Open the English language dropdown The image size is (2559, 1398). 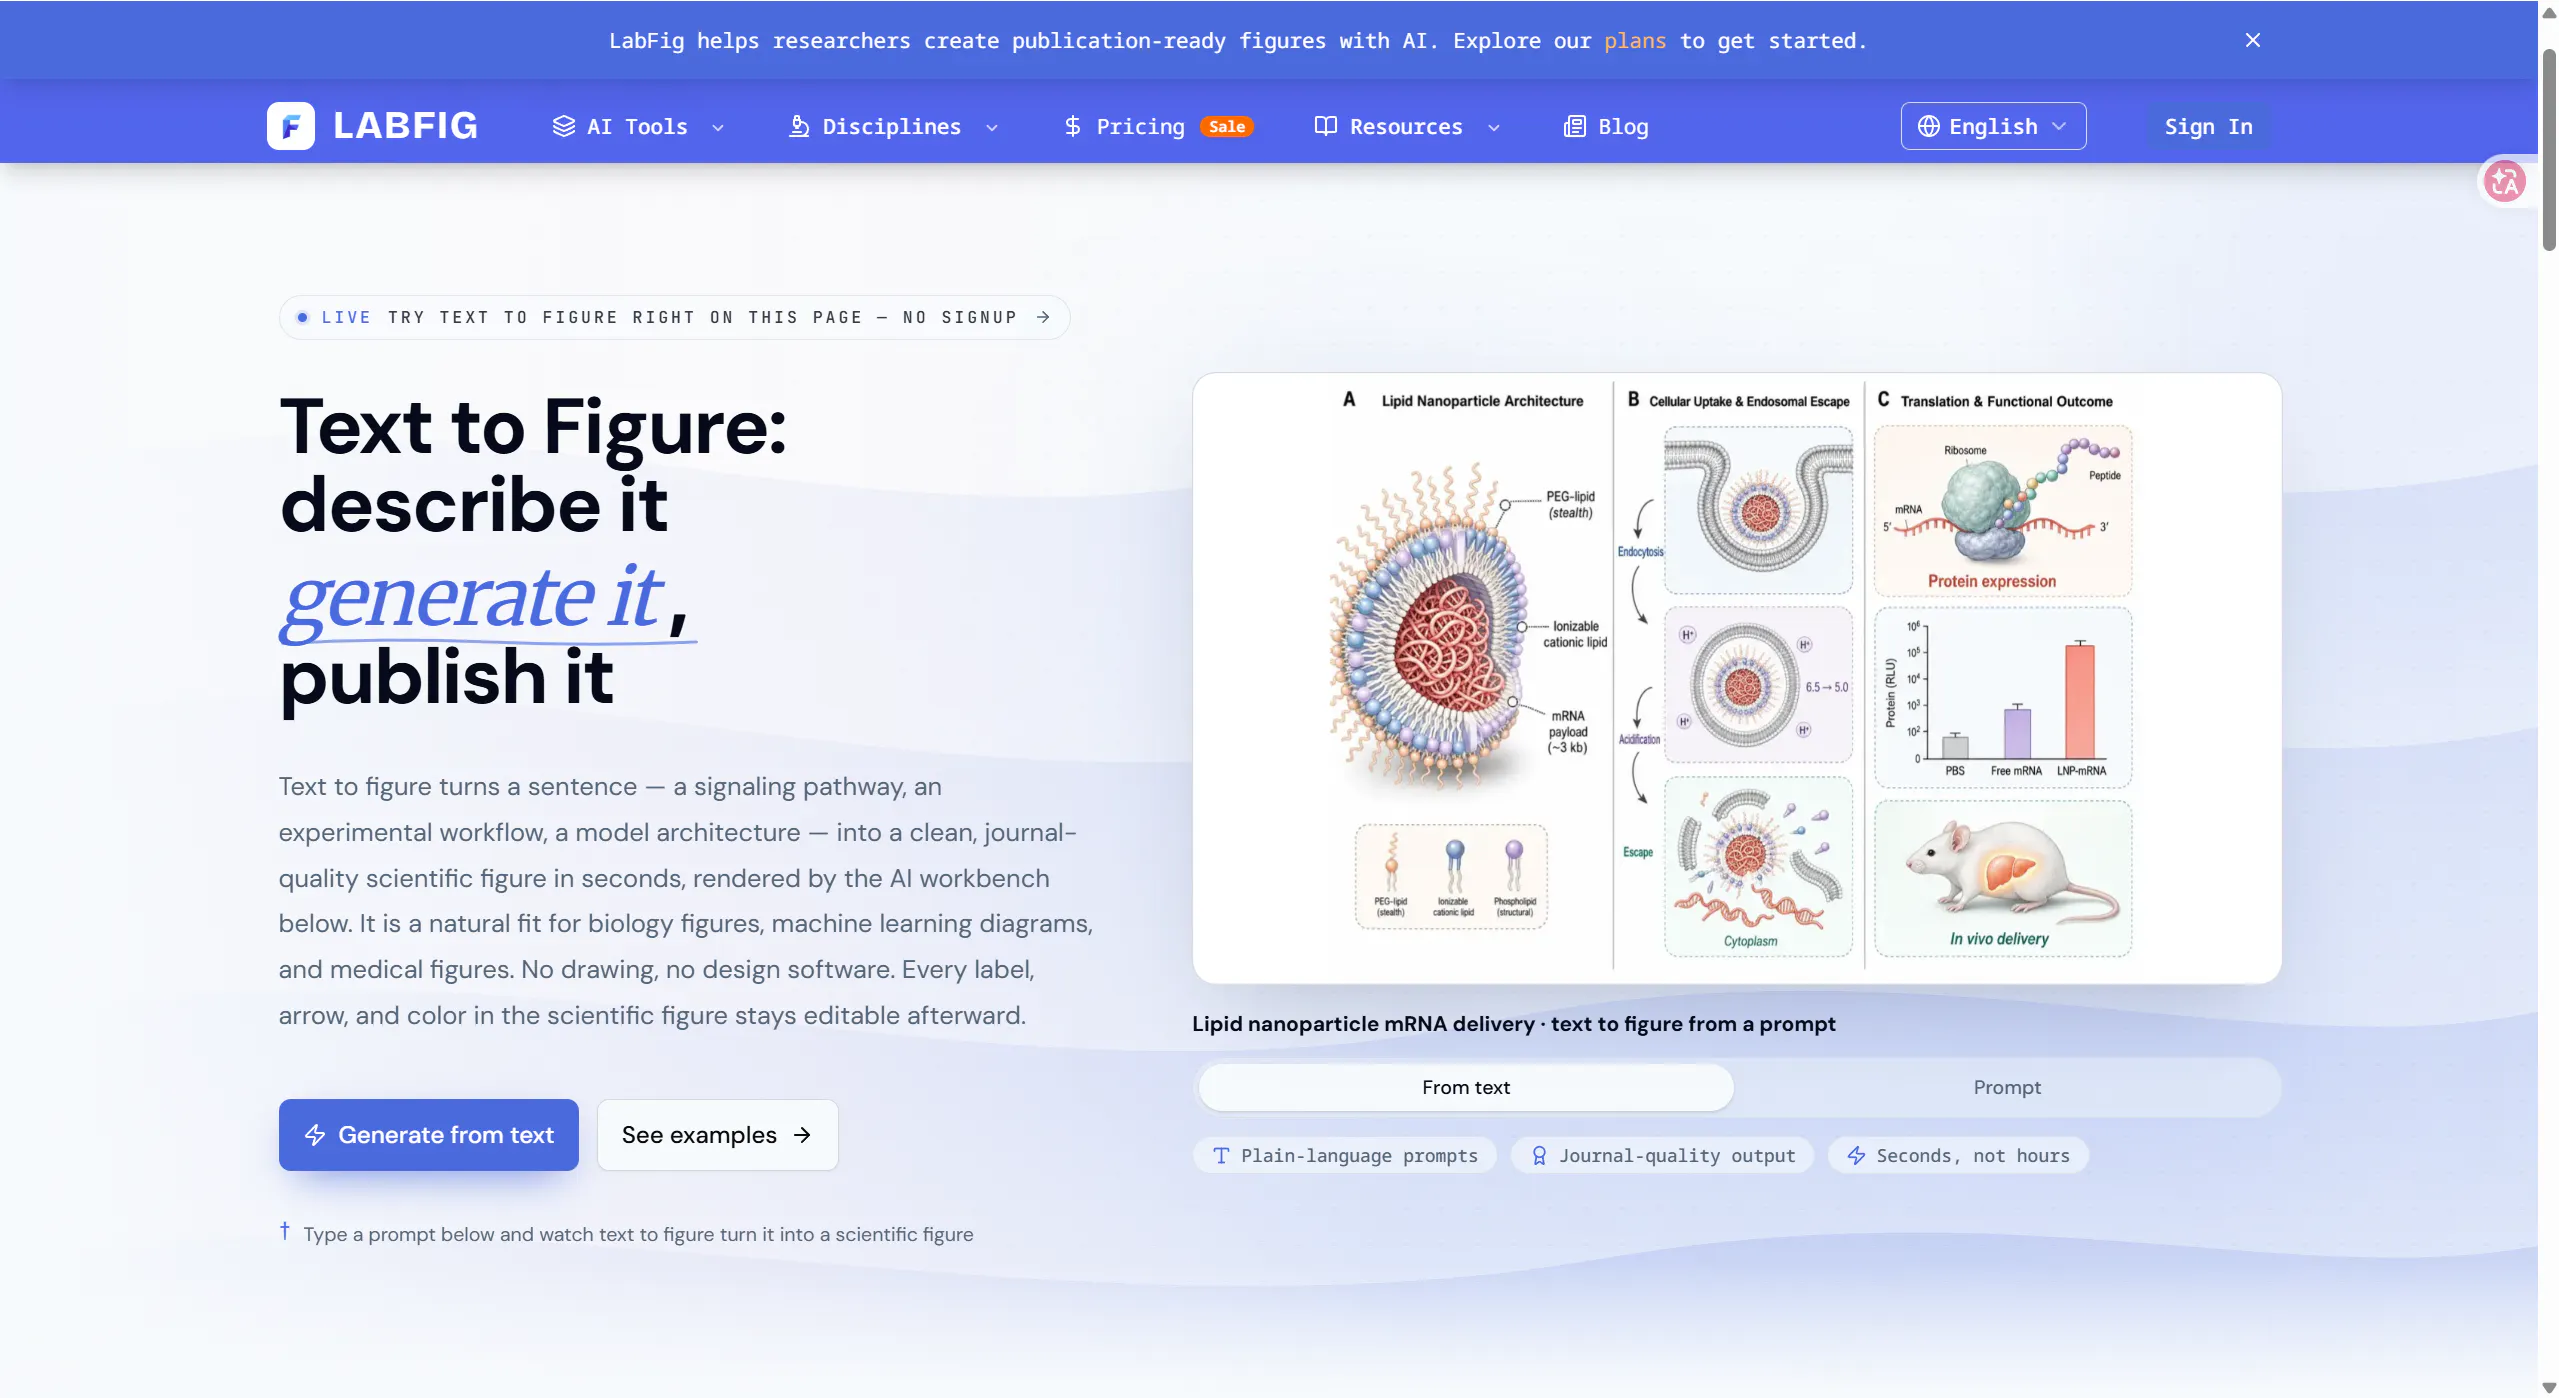point(1993,126)
